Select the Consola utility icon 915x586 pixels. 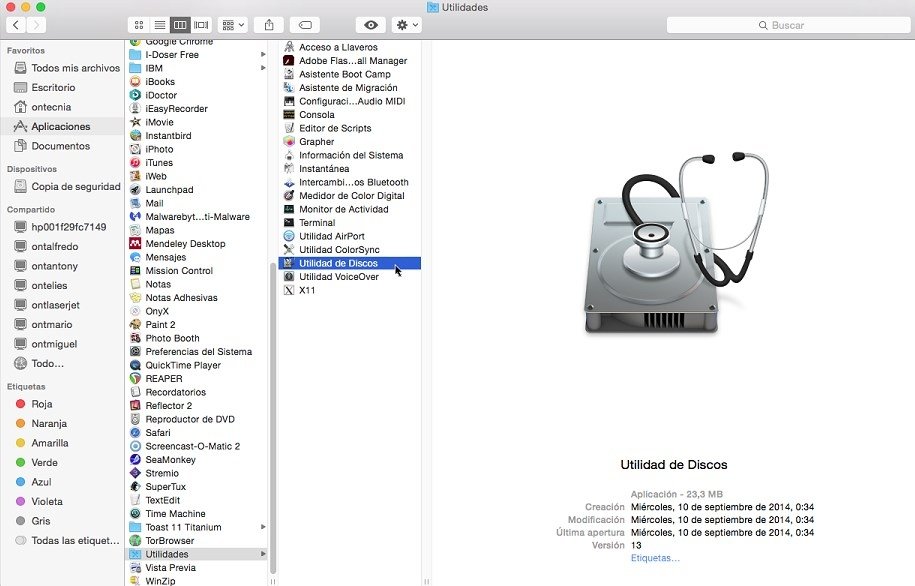tap(289, 114)
